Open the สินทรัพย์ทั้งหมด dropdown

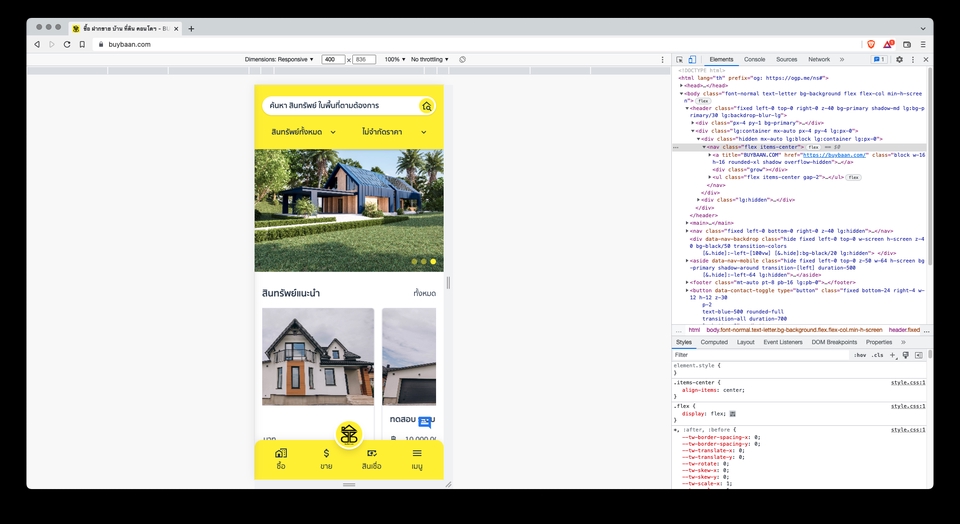pyautogui.click(x=304, y=132)
